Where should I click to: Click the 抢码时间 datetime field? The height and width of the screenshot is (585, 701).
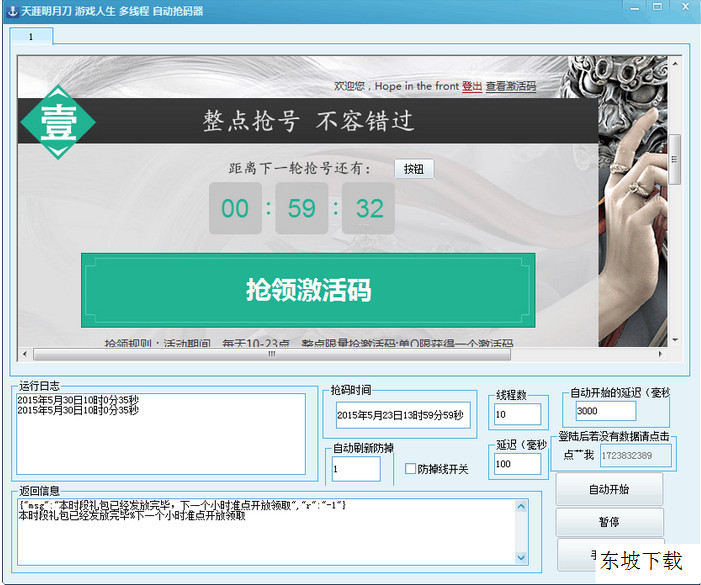click(400, 415)
